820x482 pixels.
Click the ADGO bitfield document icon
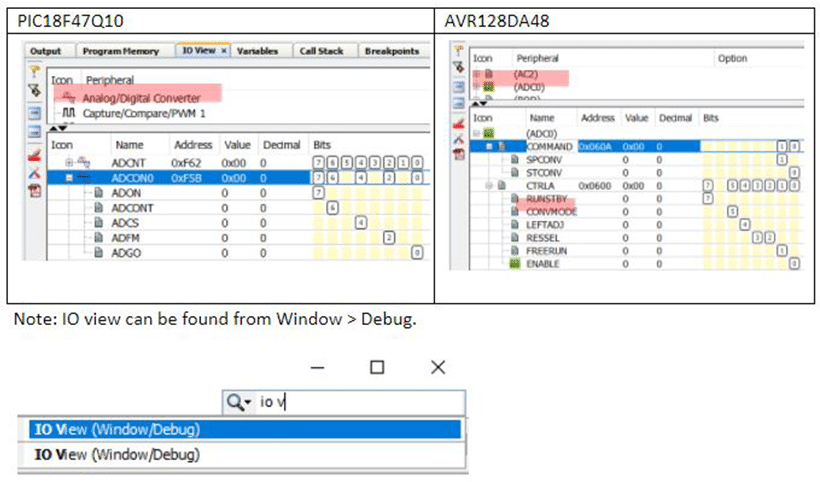point(99,253)
